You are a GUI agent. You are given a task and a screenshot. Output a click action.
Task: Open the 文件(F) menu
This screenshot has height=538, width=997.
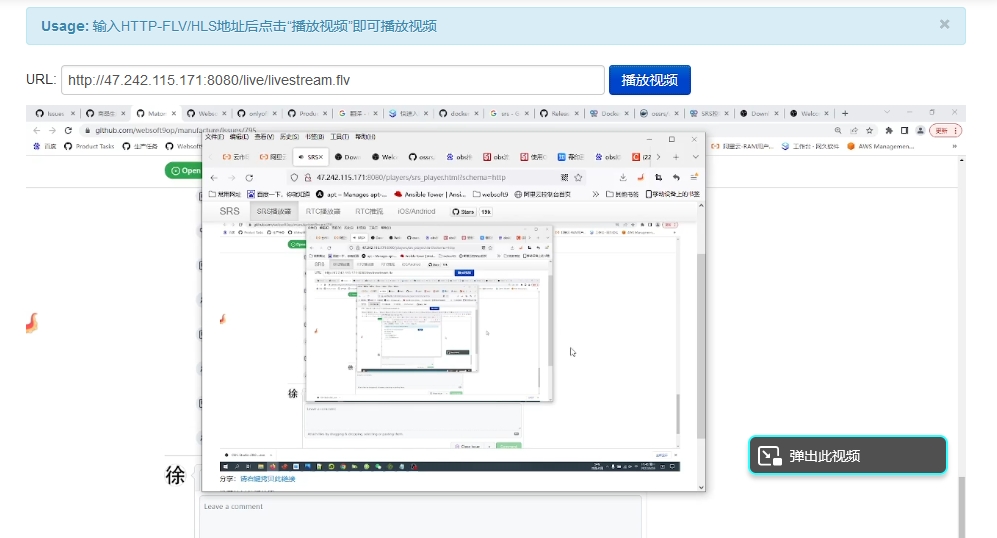pos(214,136)
